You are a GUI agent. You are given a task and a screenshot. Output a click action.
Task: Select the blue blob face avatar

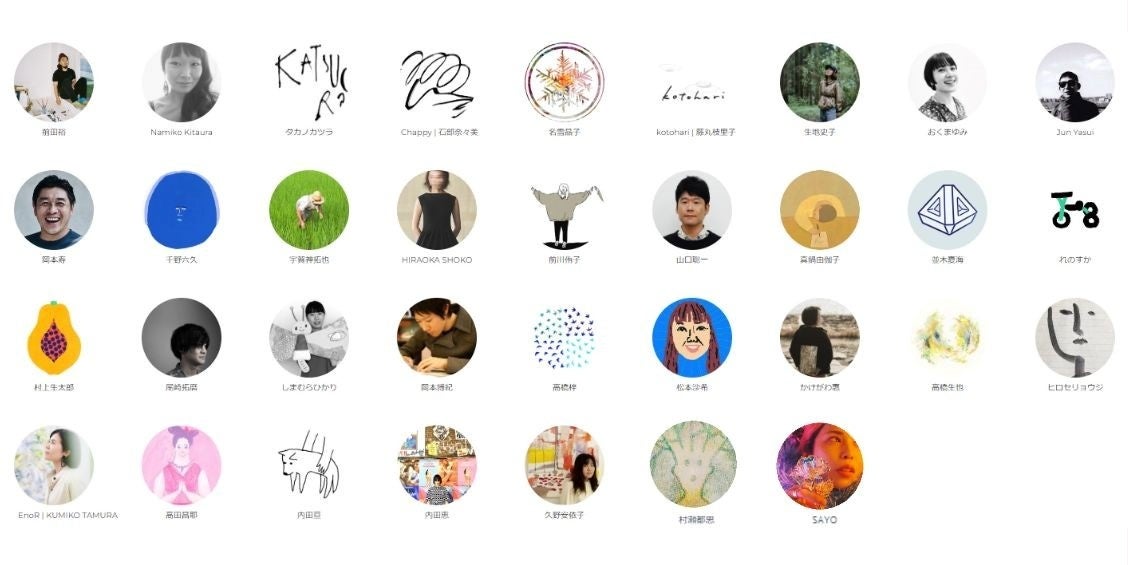181,210
